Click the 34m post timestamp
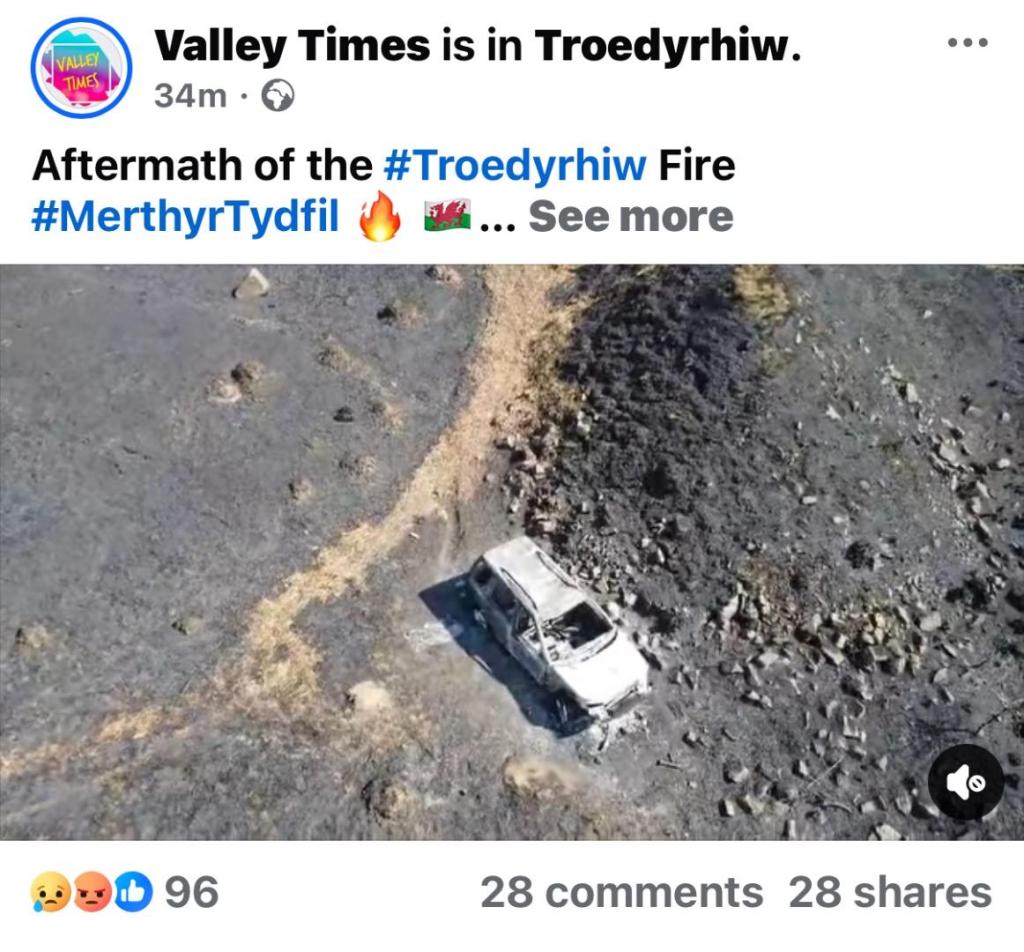Image resolution: width=1024 pixels, height=952 pixels. pos(190,96)
